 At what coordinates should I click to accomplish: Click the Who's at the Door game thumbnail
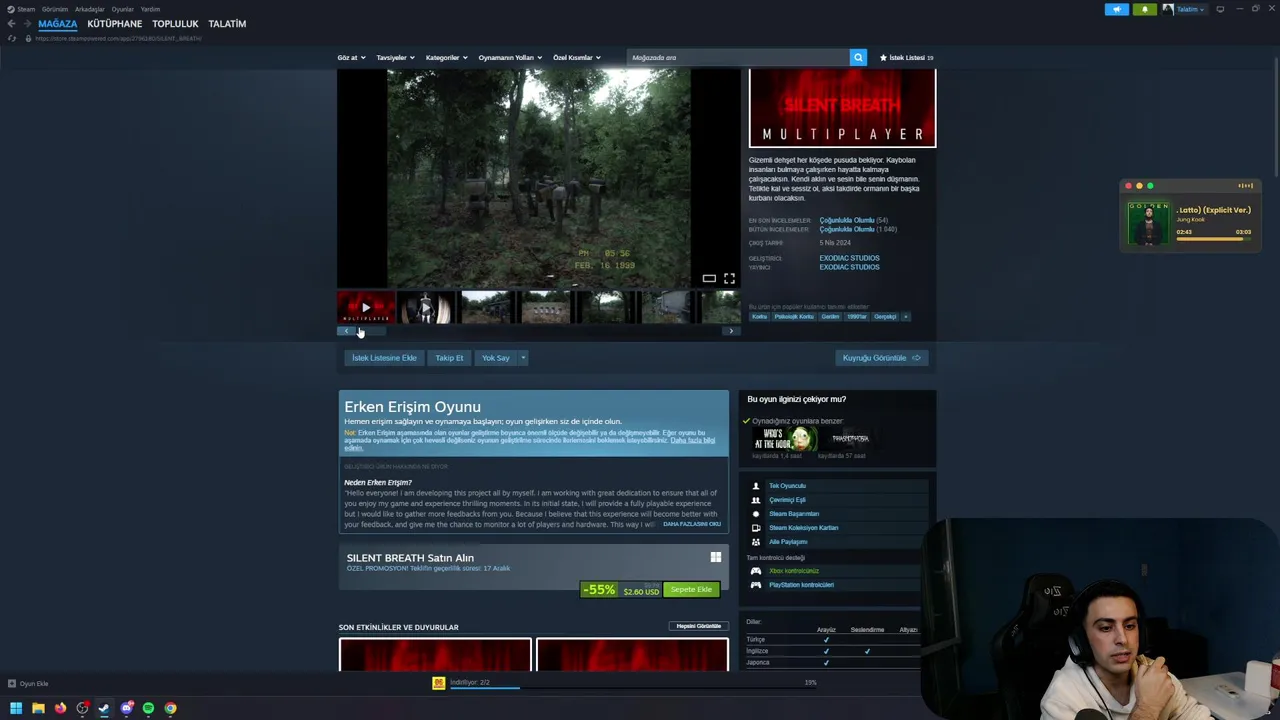coord(785,439)
